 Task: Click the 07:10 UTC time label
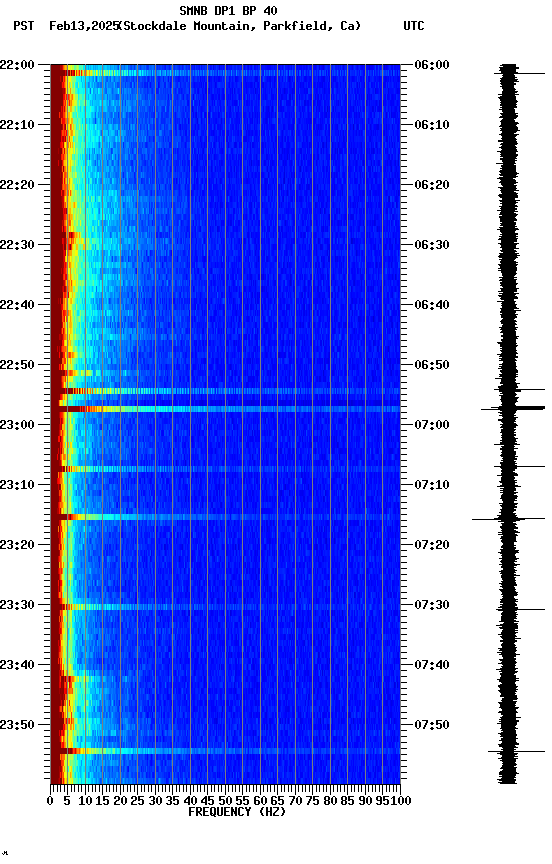[431, 485]
